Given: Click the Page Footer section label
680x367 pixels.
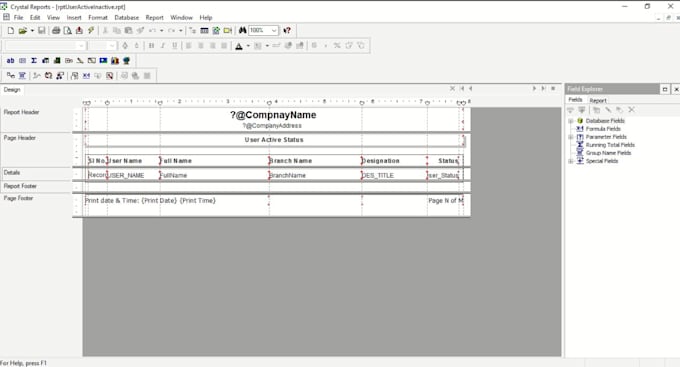Looking at the screenshot, I should pos(19,198).
